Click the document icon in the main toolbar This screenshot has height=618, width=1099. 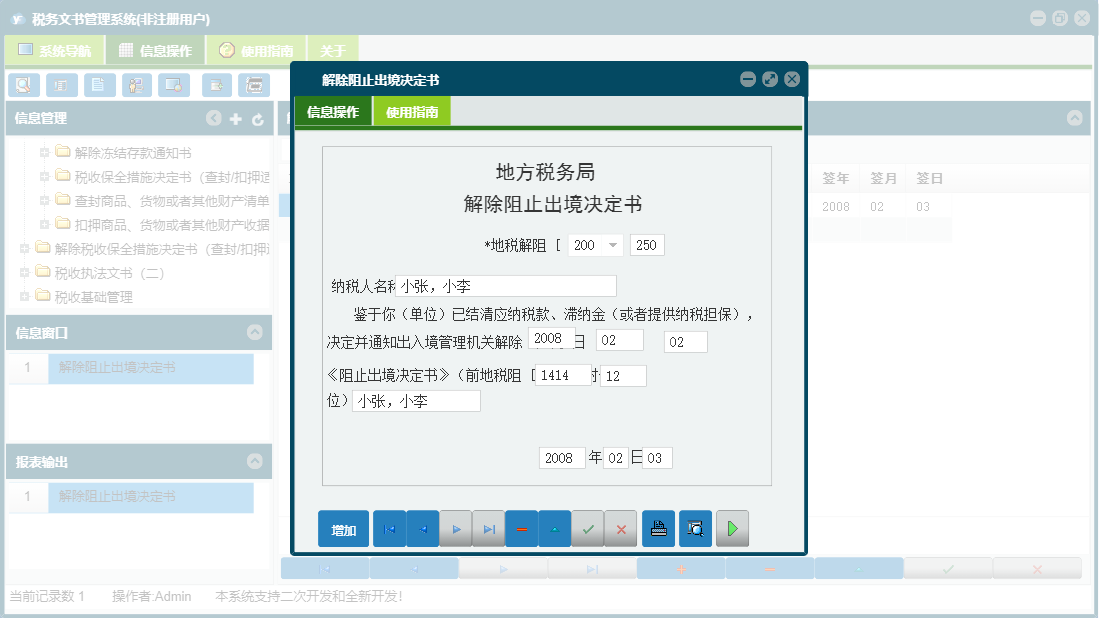(x=97, y=85)
